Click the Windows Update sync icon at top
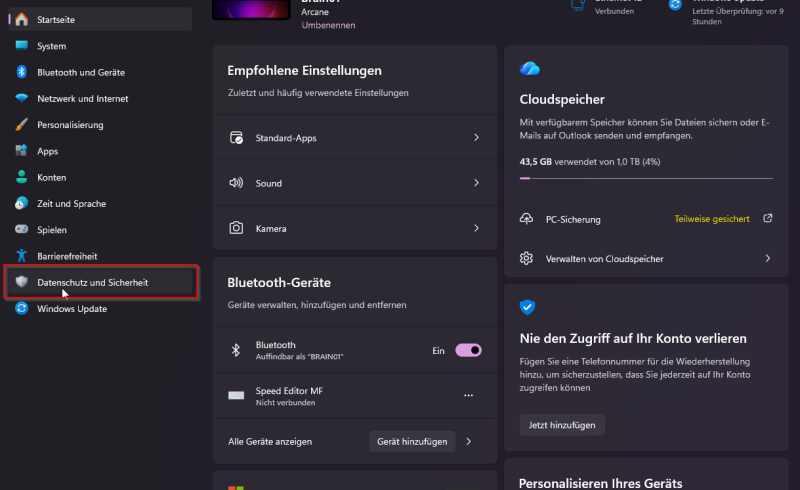Screen dimensions: 800x490 click(x=676, y=5)
